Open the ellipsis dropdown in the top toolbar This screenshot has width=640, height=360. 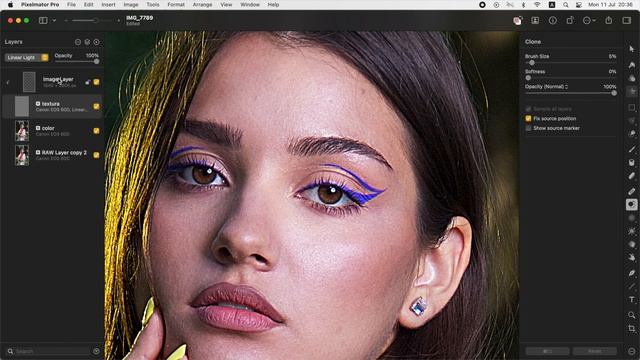click(589, 20)
